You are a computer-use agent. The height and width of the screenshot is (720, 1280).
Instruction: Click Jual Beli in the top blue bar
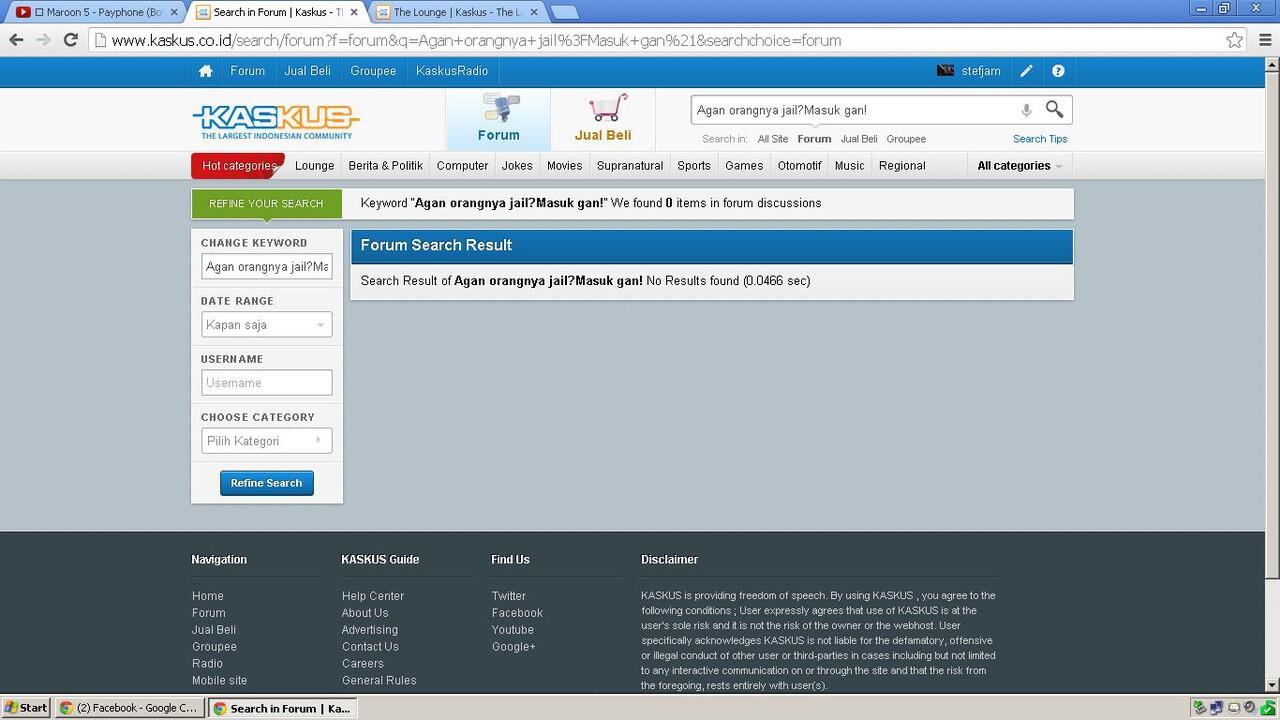point(307,71)
